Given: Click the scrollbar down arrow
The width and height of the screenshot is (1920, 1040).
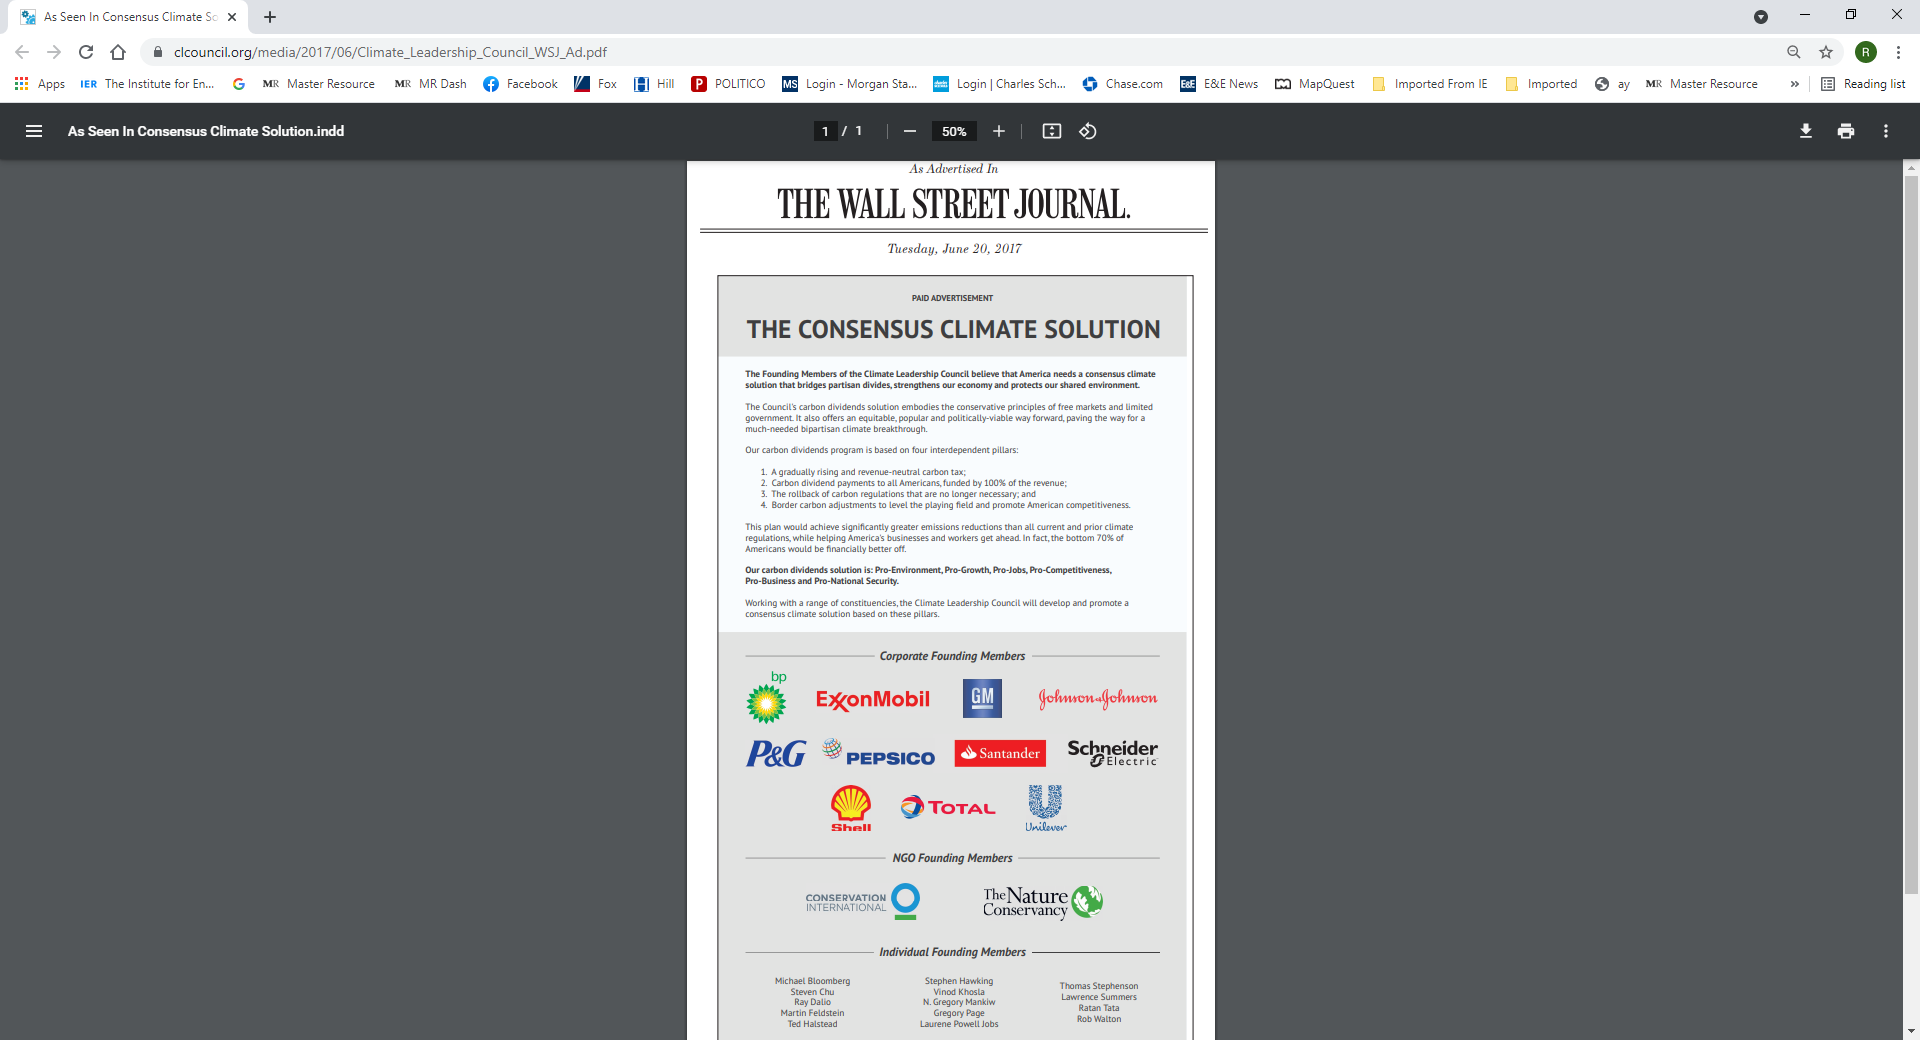Looking at the screenshot, I should (x=1911, y=1031).
